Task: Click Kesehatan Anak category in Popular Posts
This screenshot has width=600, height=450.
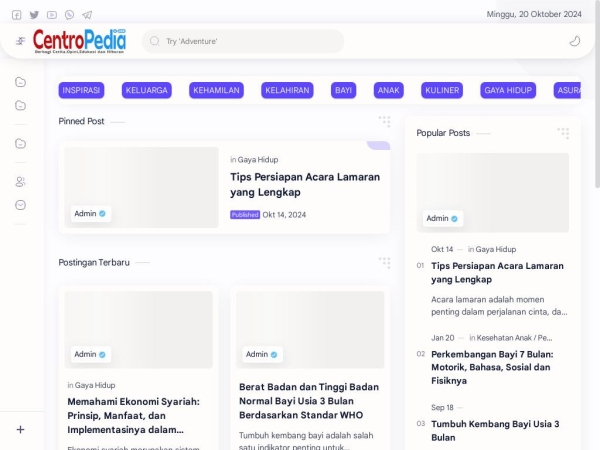Action: [x=514, y=338]
